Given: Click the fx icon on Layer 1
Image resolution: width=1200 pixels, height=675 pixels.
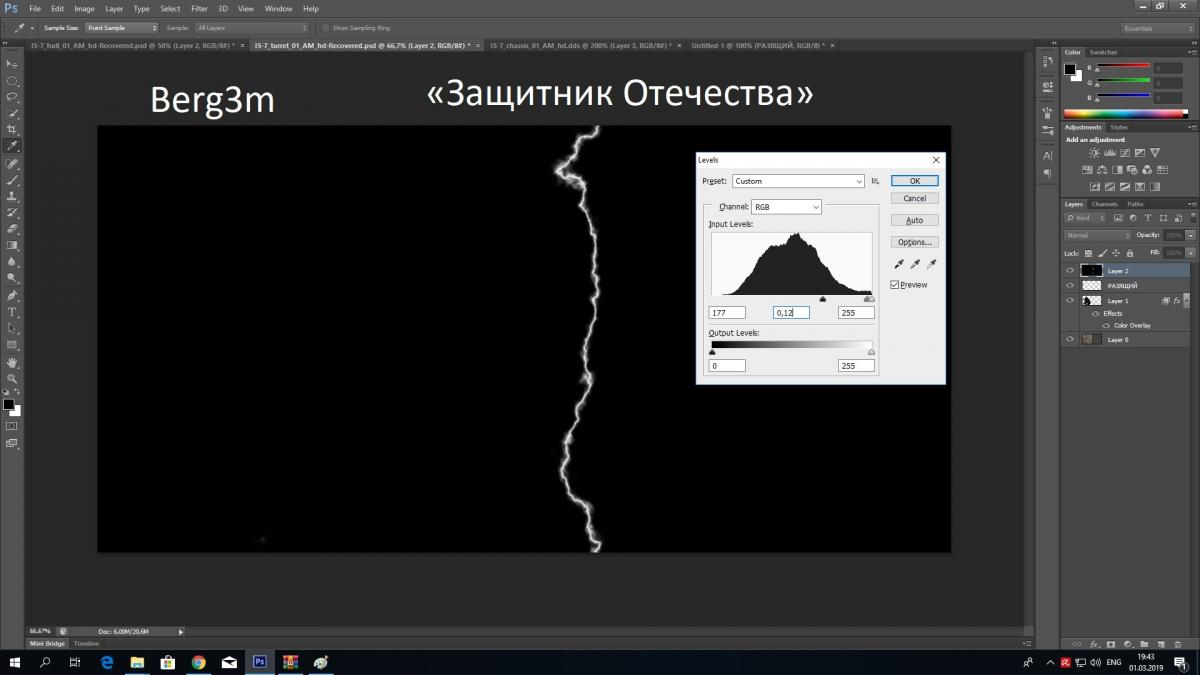Looking at the screenshot, I should click(1177, 300).
